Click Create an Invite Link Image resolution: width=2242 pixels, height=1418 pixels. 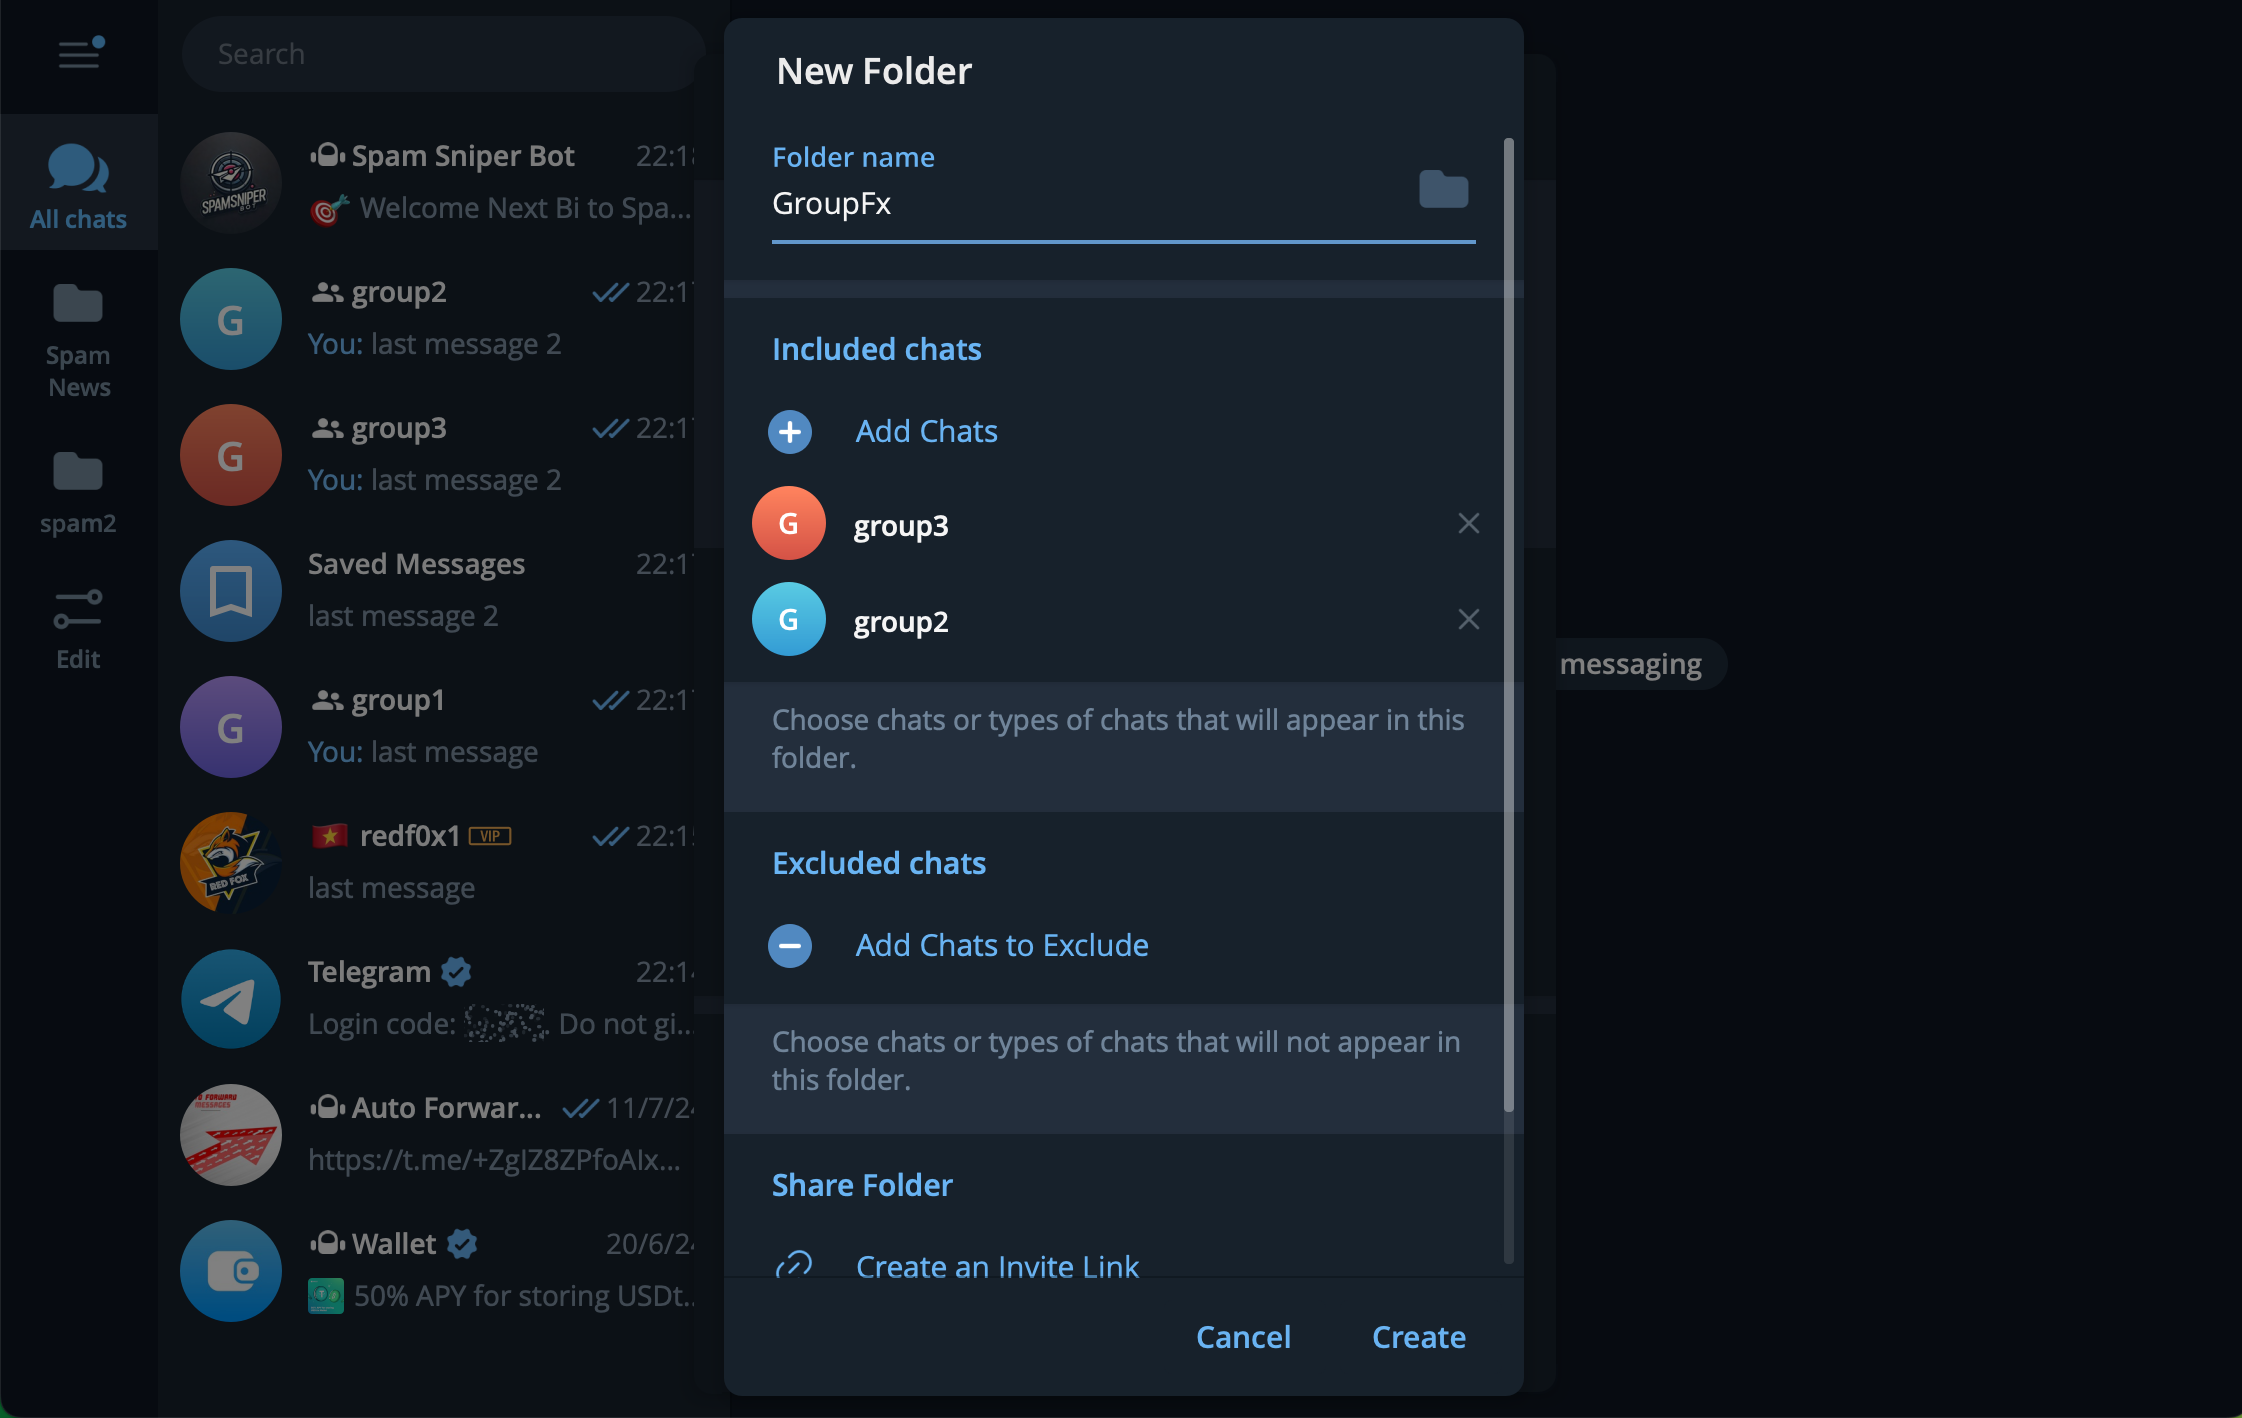(x=997, y=1266)
